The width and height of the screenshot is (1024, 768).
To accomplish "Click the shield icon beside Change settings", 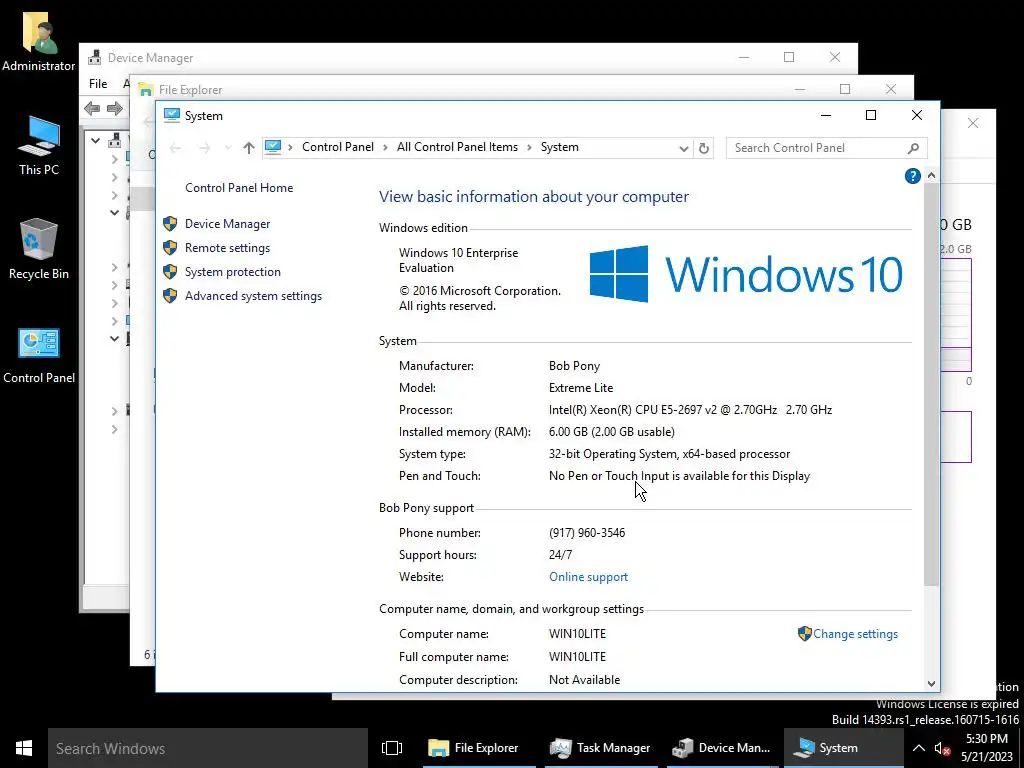I will 805,633.
